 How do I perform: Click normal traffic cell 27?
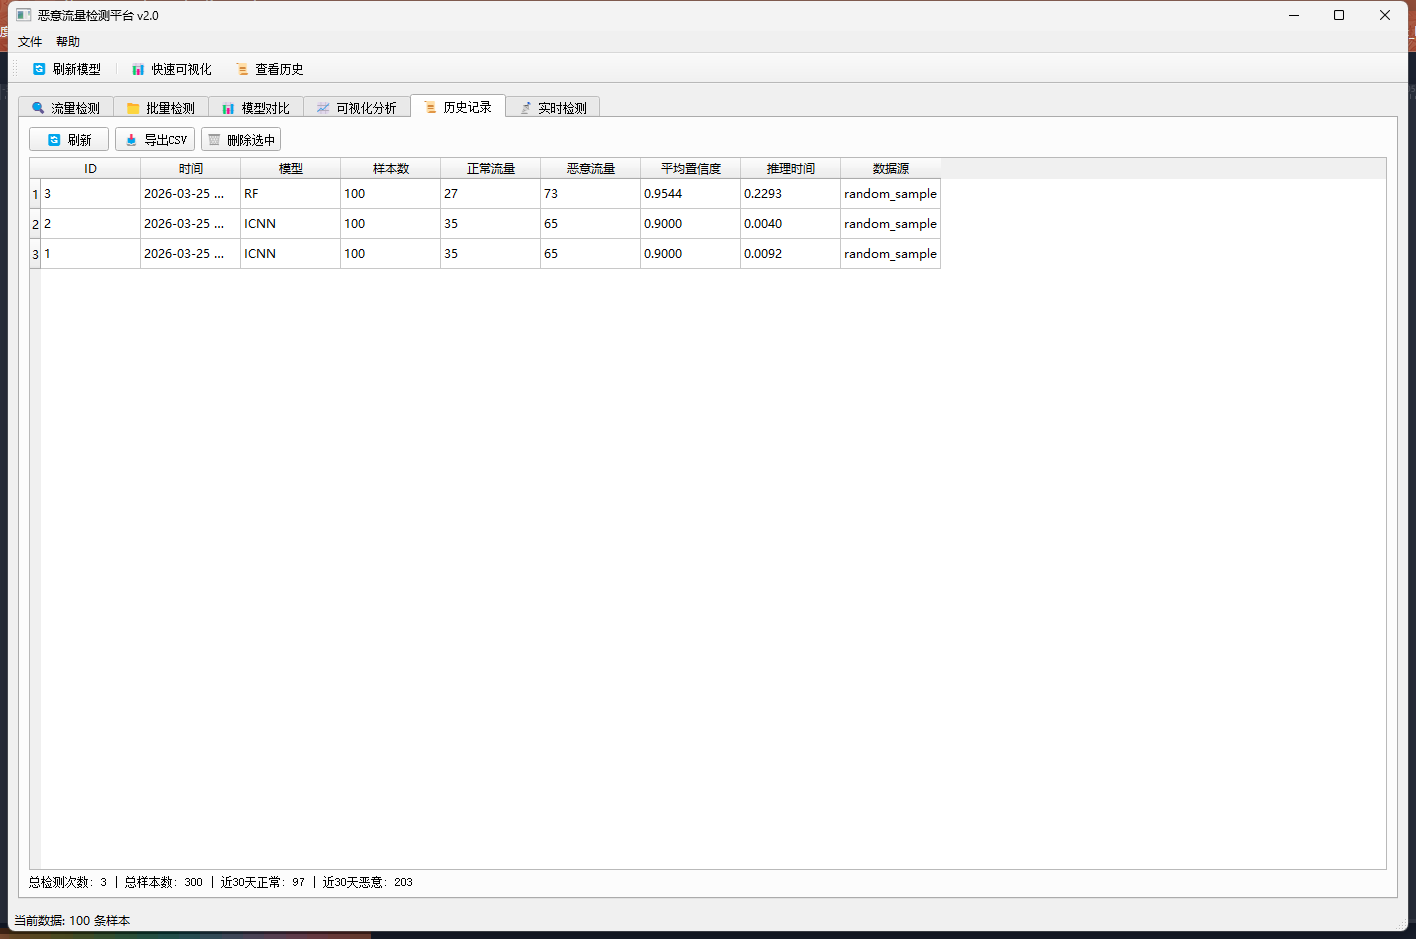pyautogui.click(x=491, y=194)
